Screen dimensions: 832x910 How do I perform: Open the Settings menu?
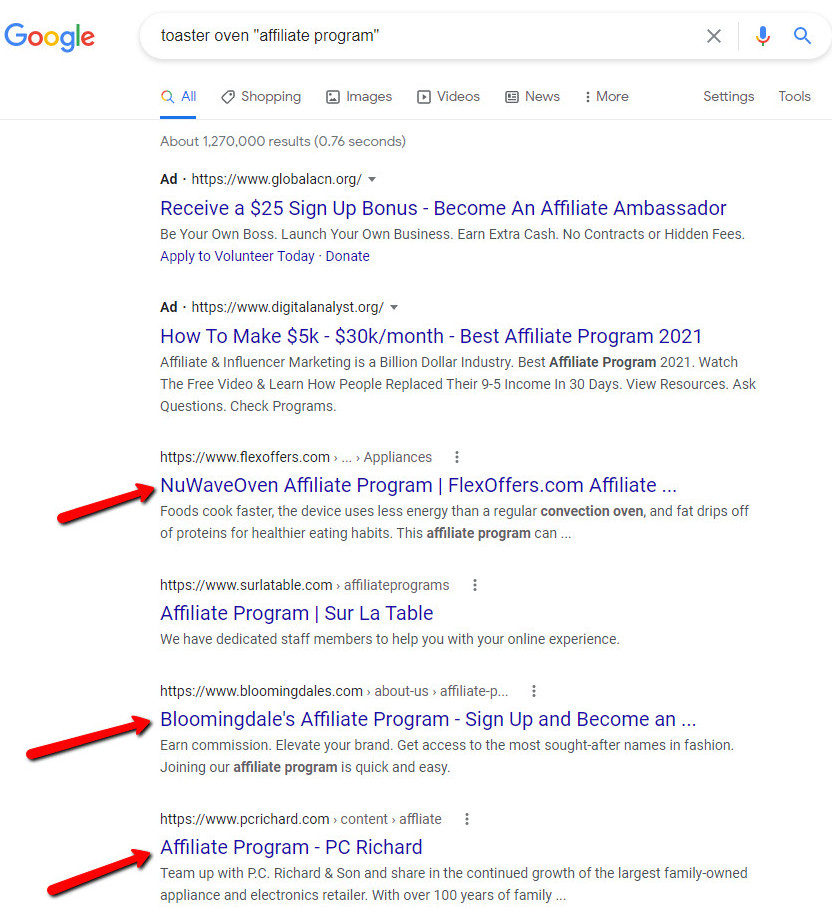(729, 96)
